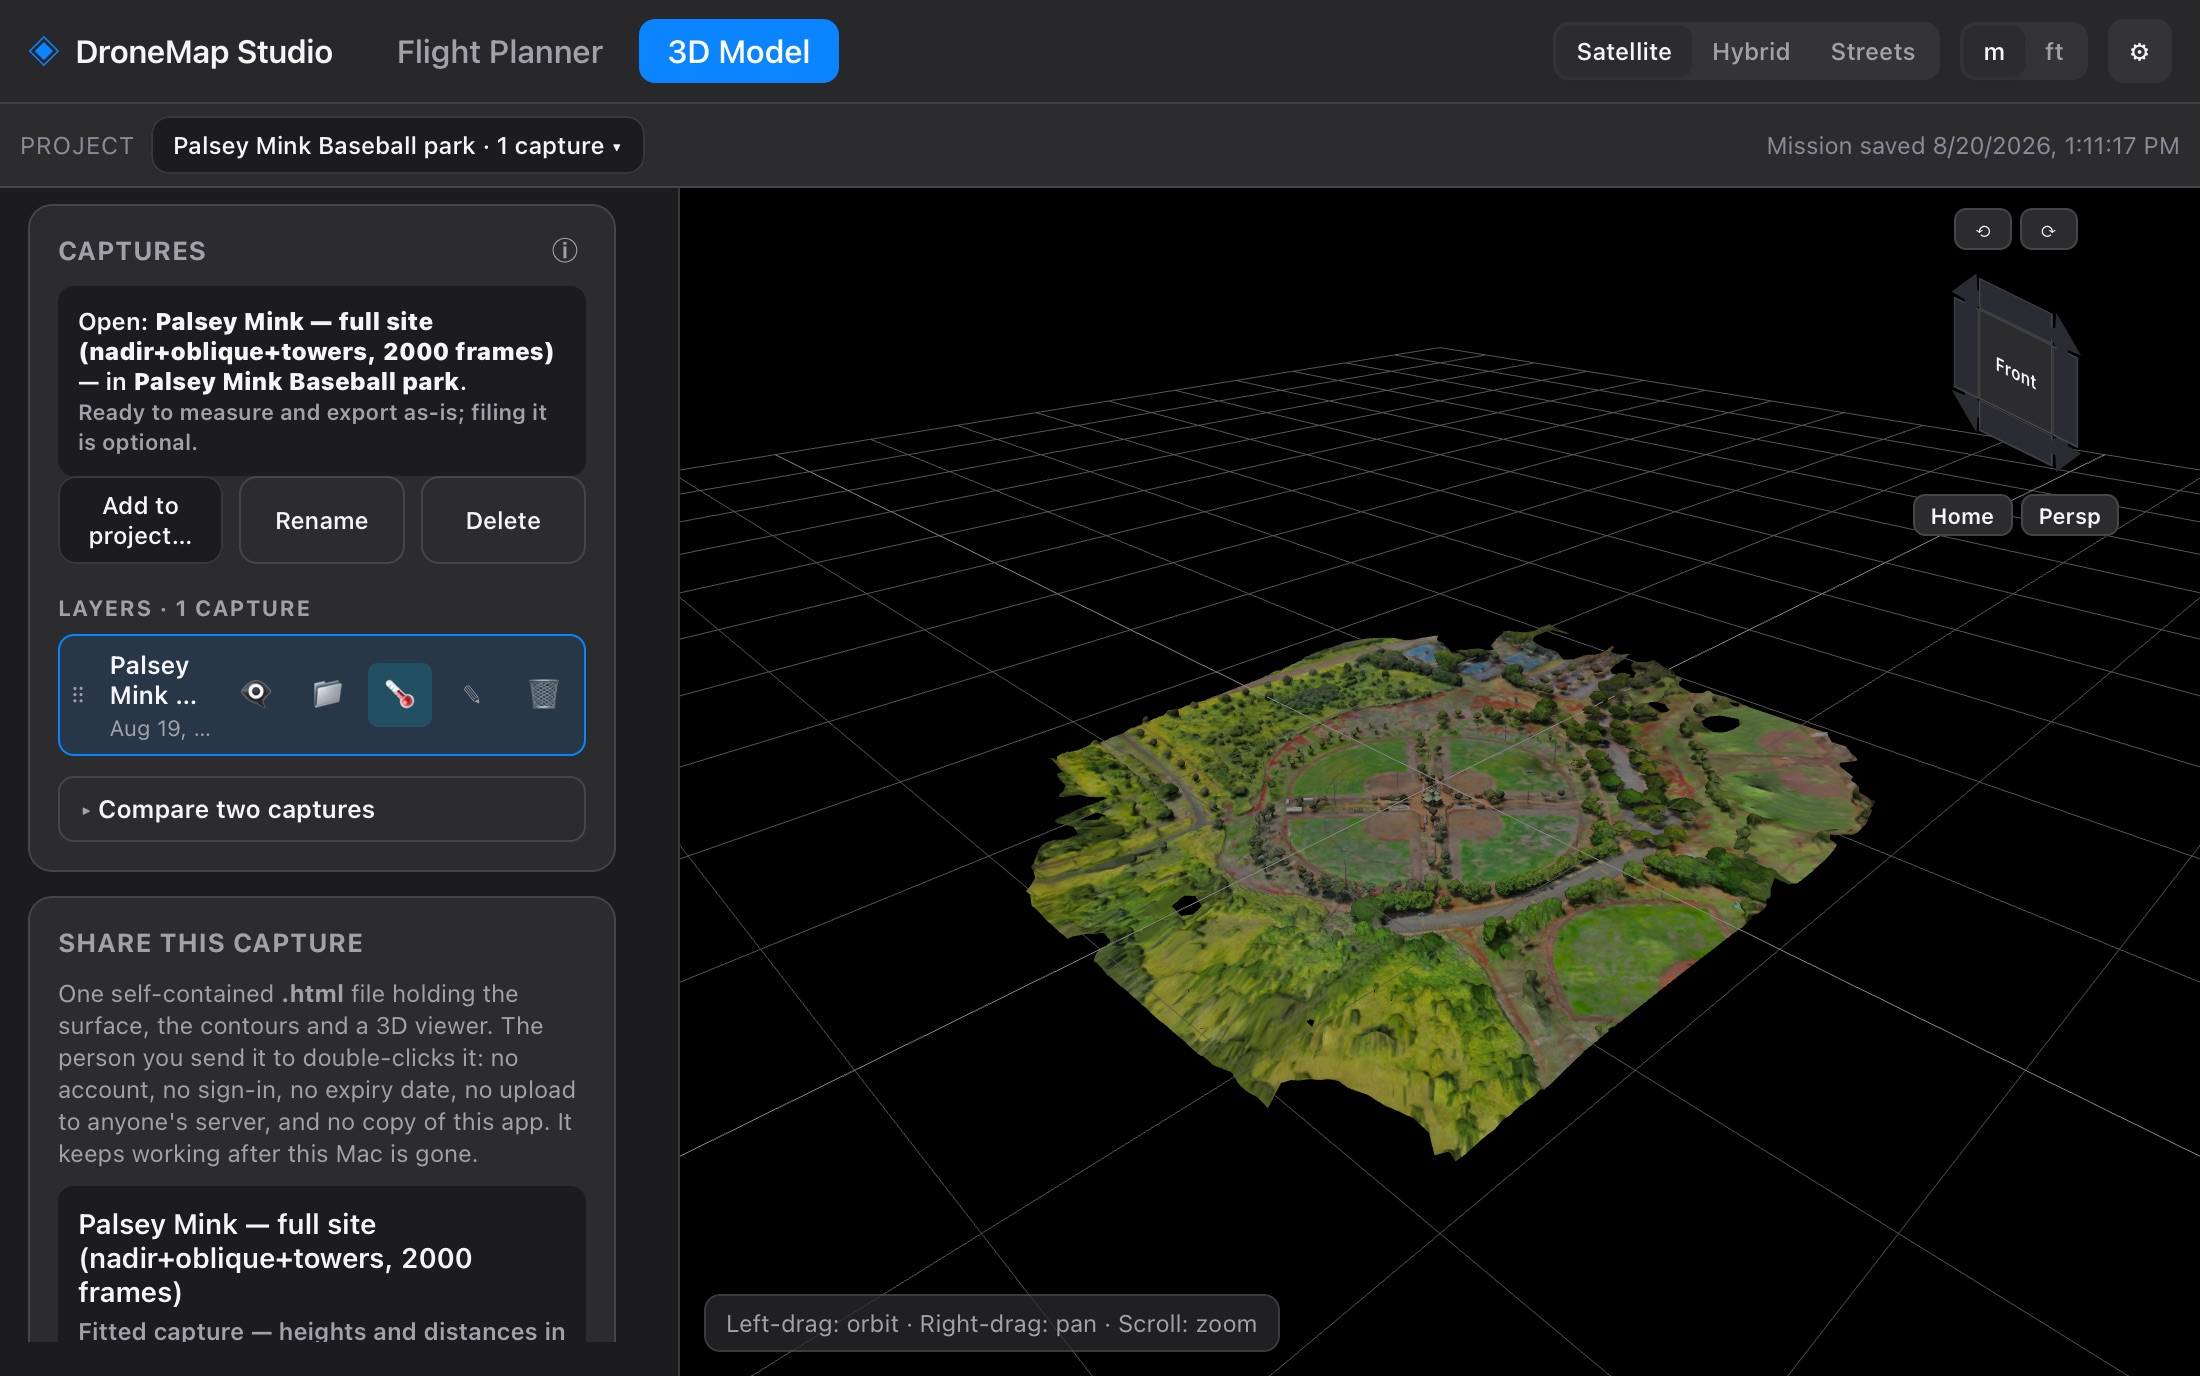Click the "One self-contained .html file" description
Screen dimensions: 2200x1376
click(317, 1073)
